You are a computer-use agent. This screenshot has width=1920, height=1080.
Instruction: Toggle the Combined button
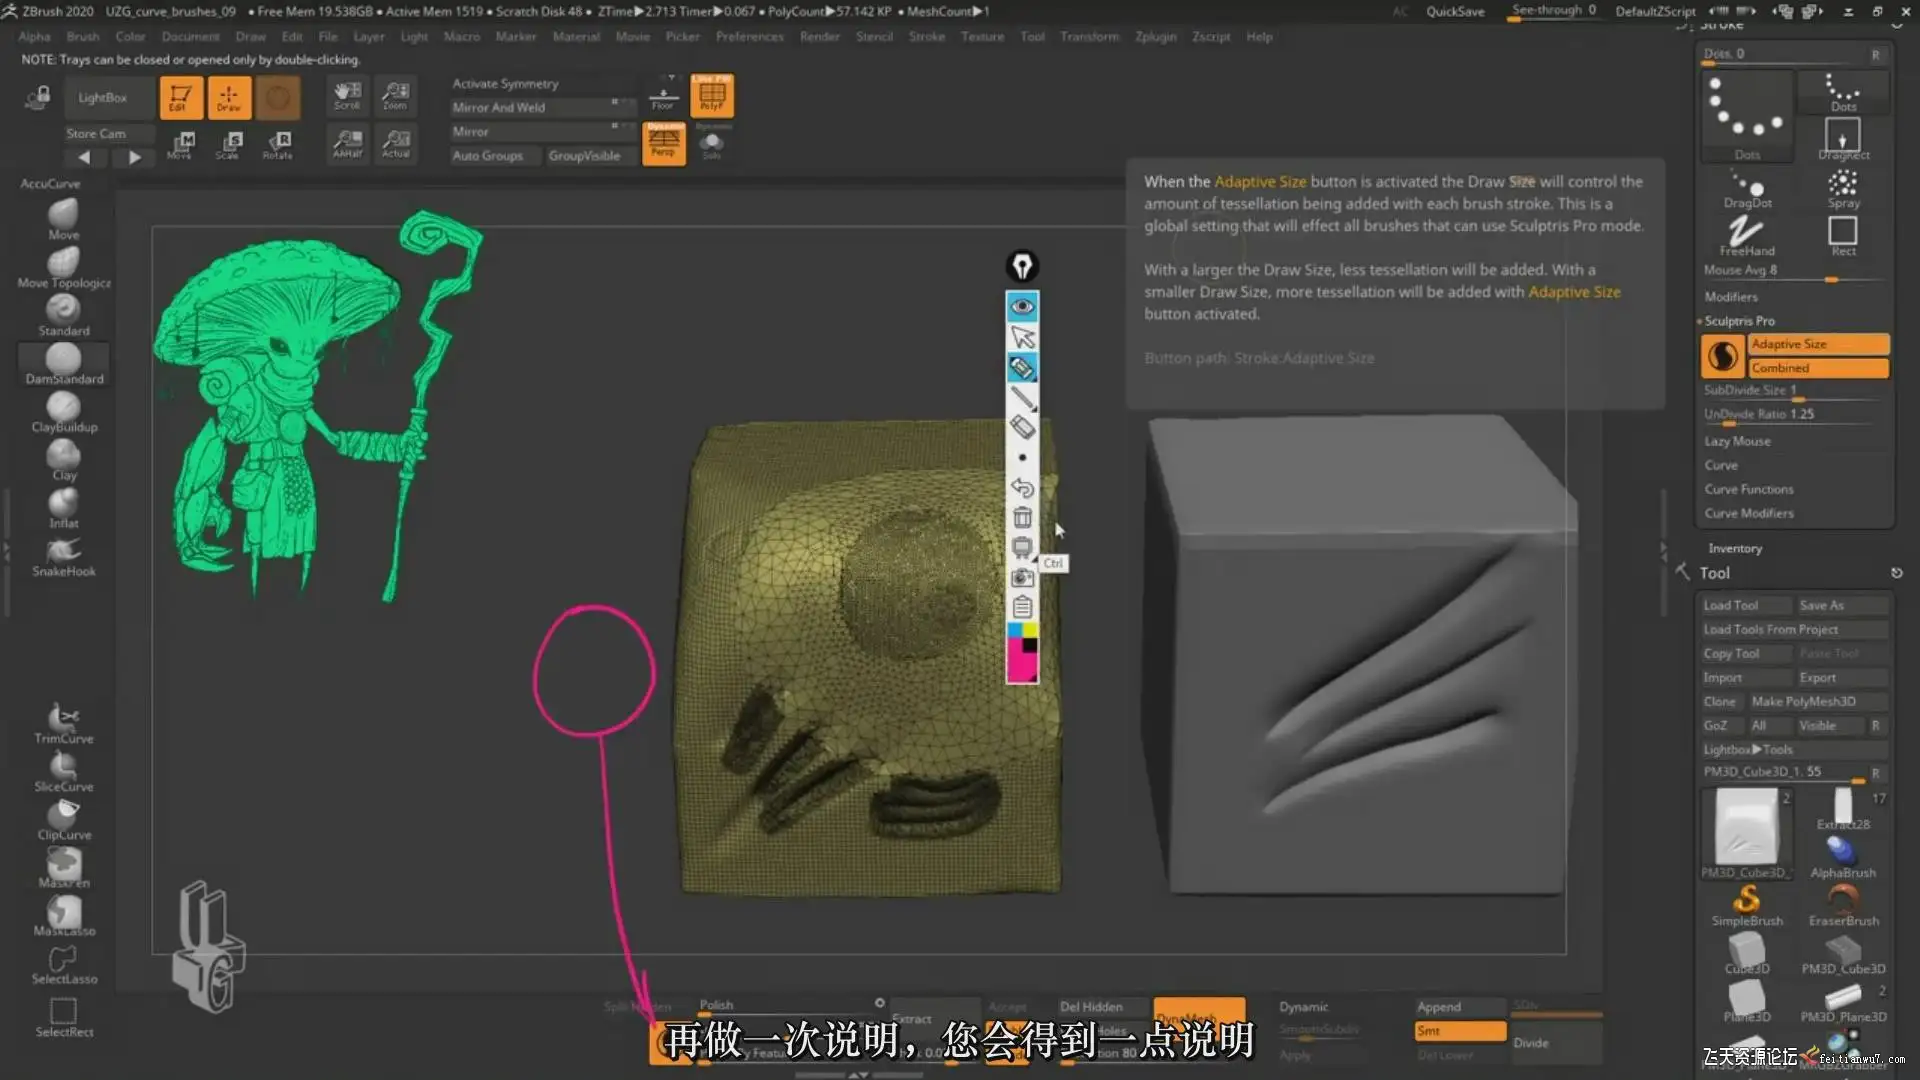click(1818, 368)
